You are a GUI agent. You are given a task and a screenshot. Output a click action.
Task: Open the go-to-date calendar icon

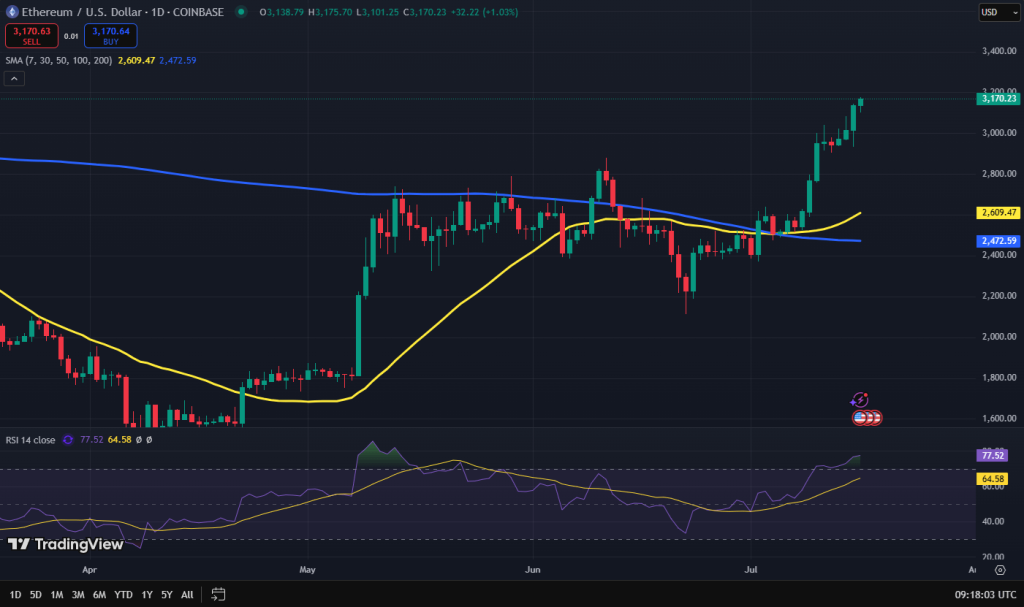pos(218,595)
